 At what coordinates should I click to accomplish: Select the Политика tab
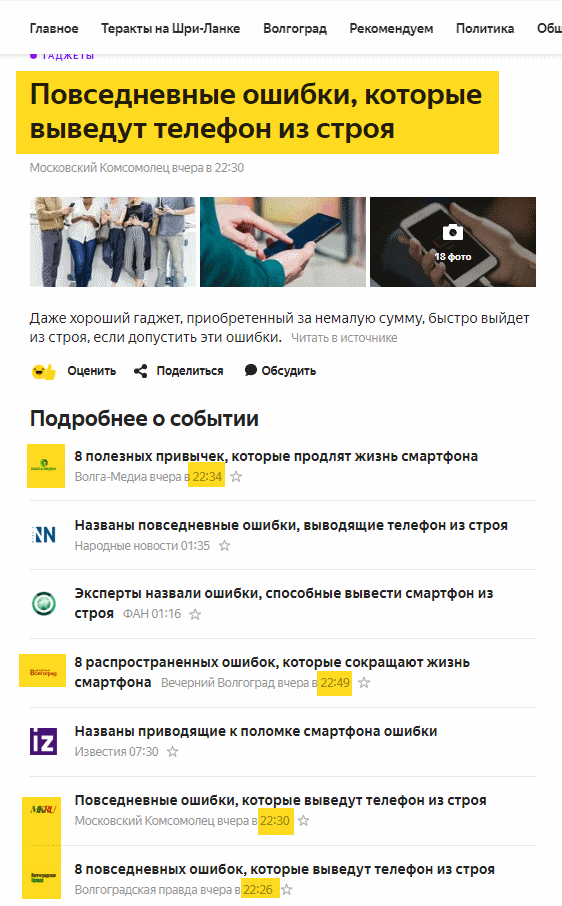point(485,28)
